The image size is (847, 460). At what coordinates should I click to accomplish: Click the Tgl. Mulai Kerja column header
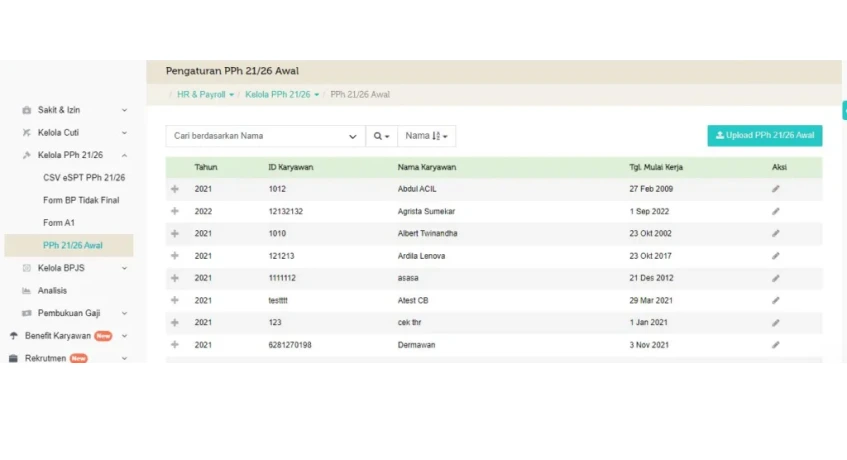click(x=656, y=167)
